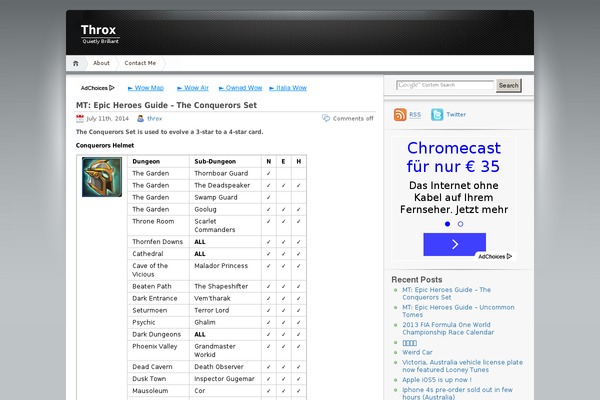The height and width of the screenshot is (400, 600).
Task: Open the RSS feed icon
Action: pos(400,114)
